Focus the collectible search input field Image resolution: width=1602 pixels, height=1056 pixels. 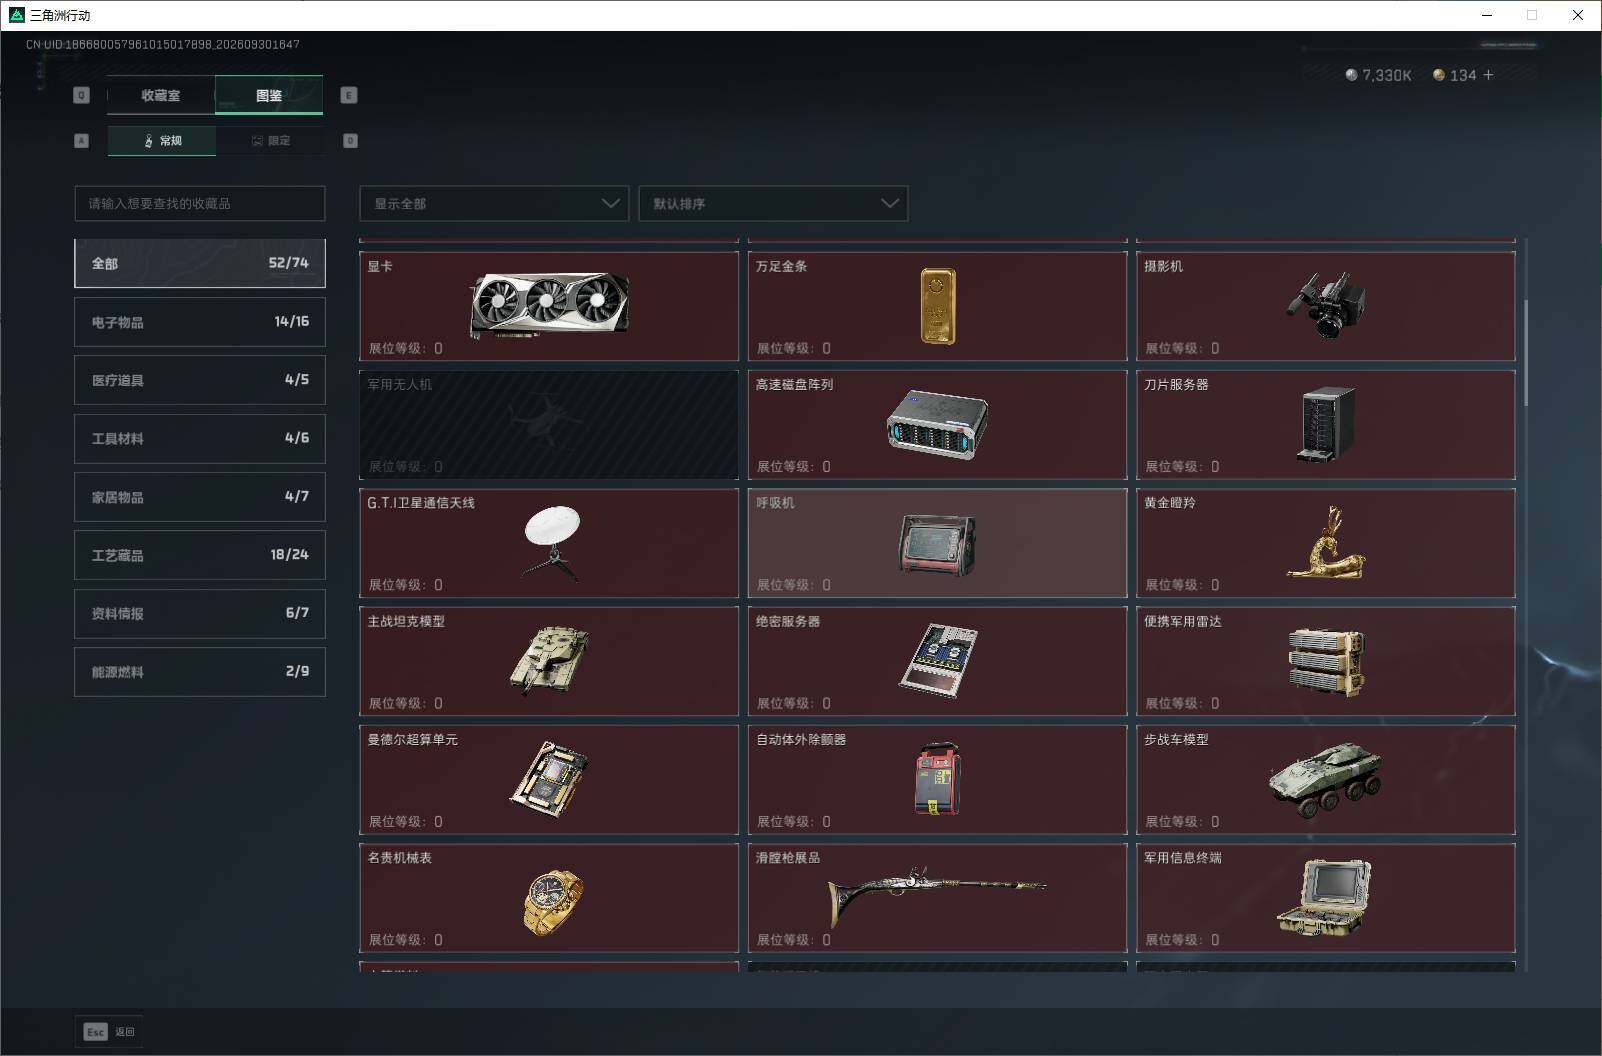point(200,203)
